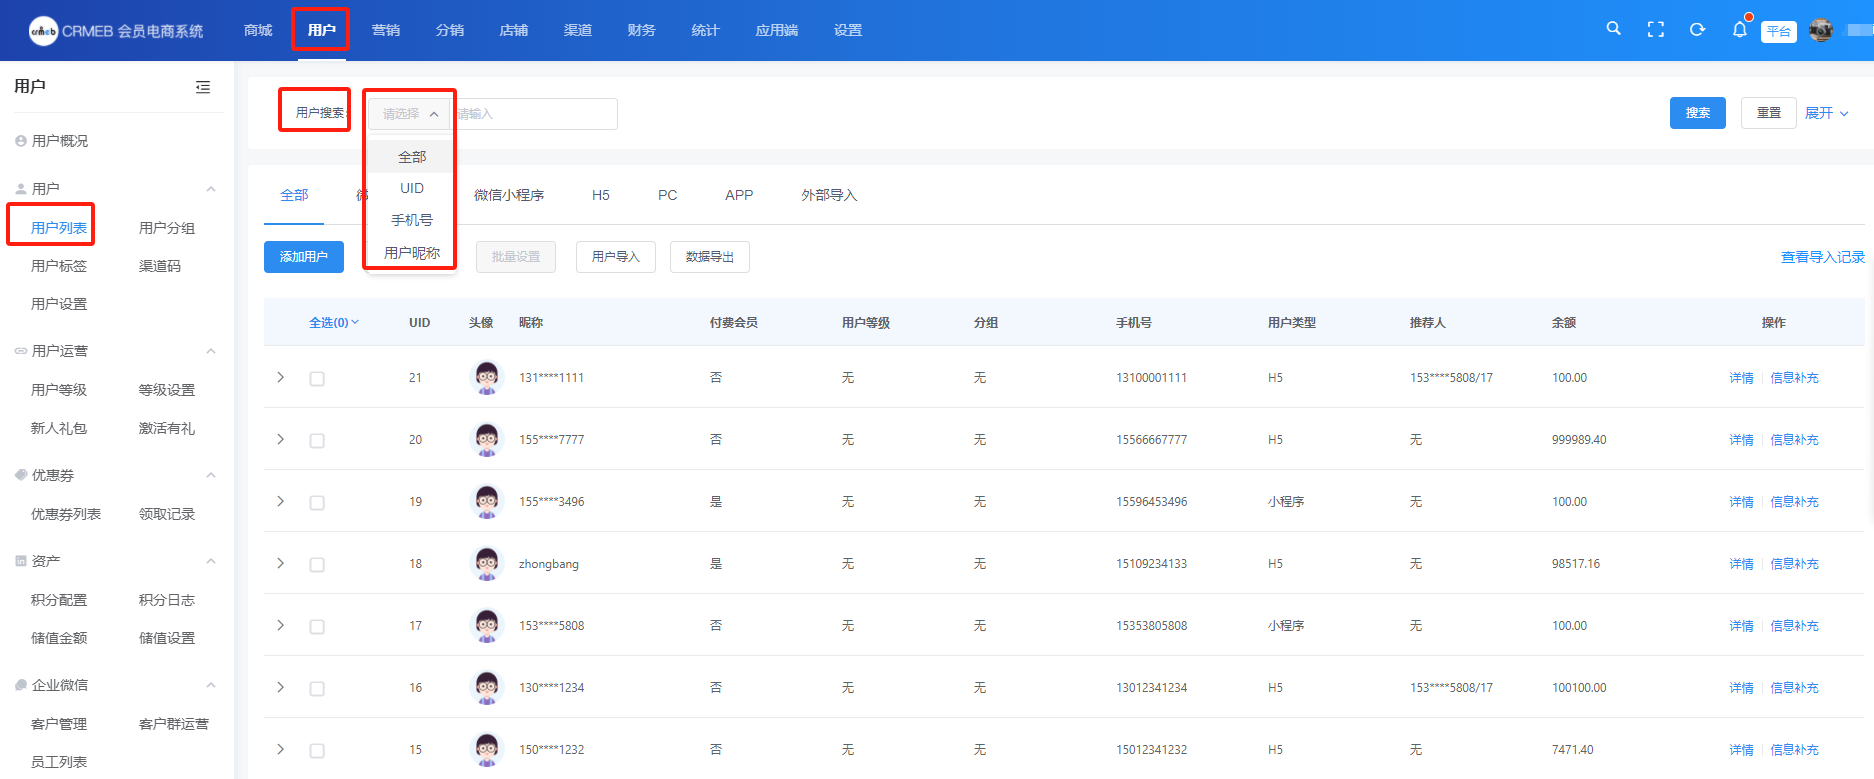Image resolution: width=1874 pixels, height=779 pixels.
Task: Collapse the 用户运营 sidebar section
Action: click(211, 351)
